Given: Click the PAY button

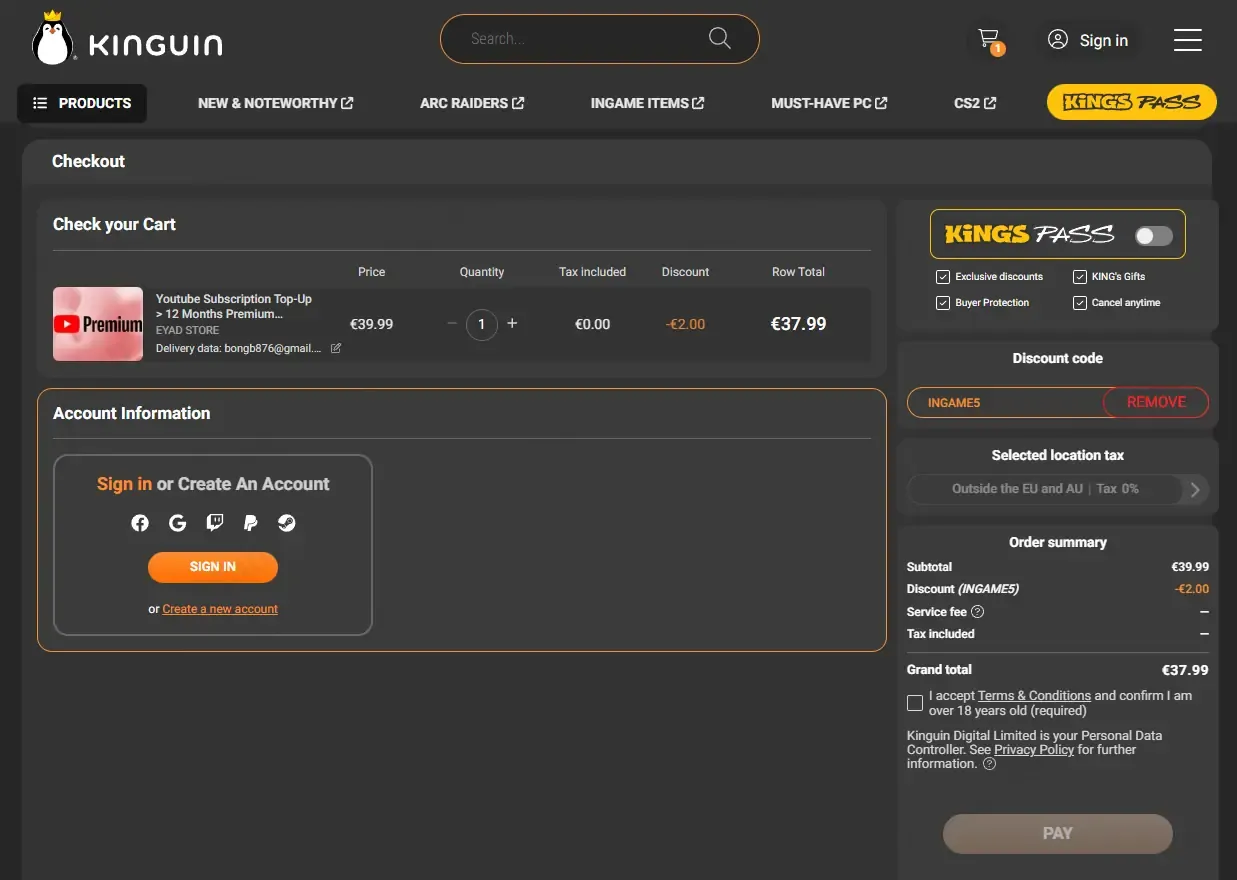Looking at the screenshot, I should point(1057,833).
